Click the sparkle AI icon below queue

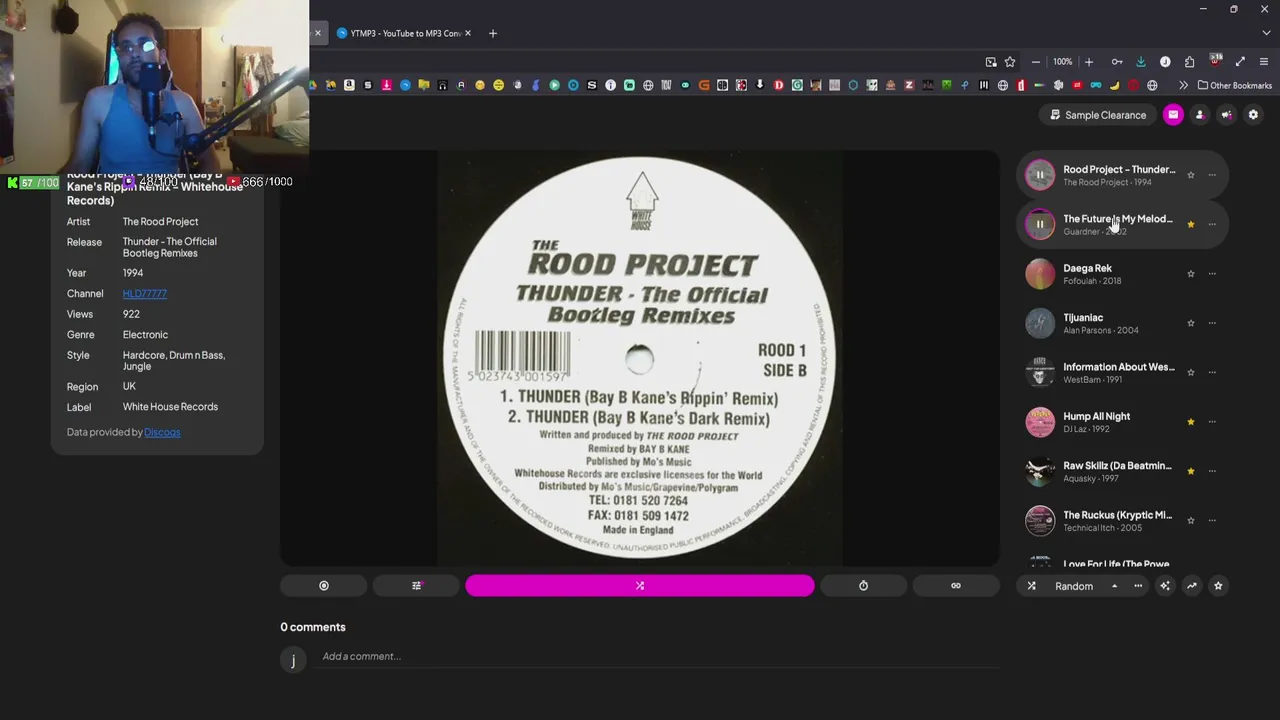[1165, 586]
